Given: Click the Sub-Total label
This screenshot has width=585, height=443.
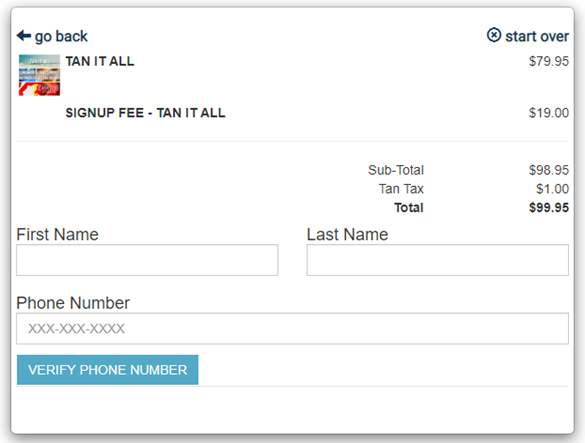Looking at the screenshot, I should (x=396, y=170).
